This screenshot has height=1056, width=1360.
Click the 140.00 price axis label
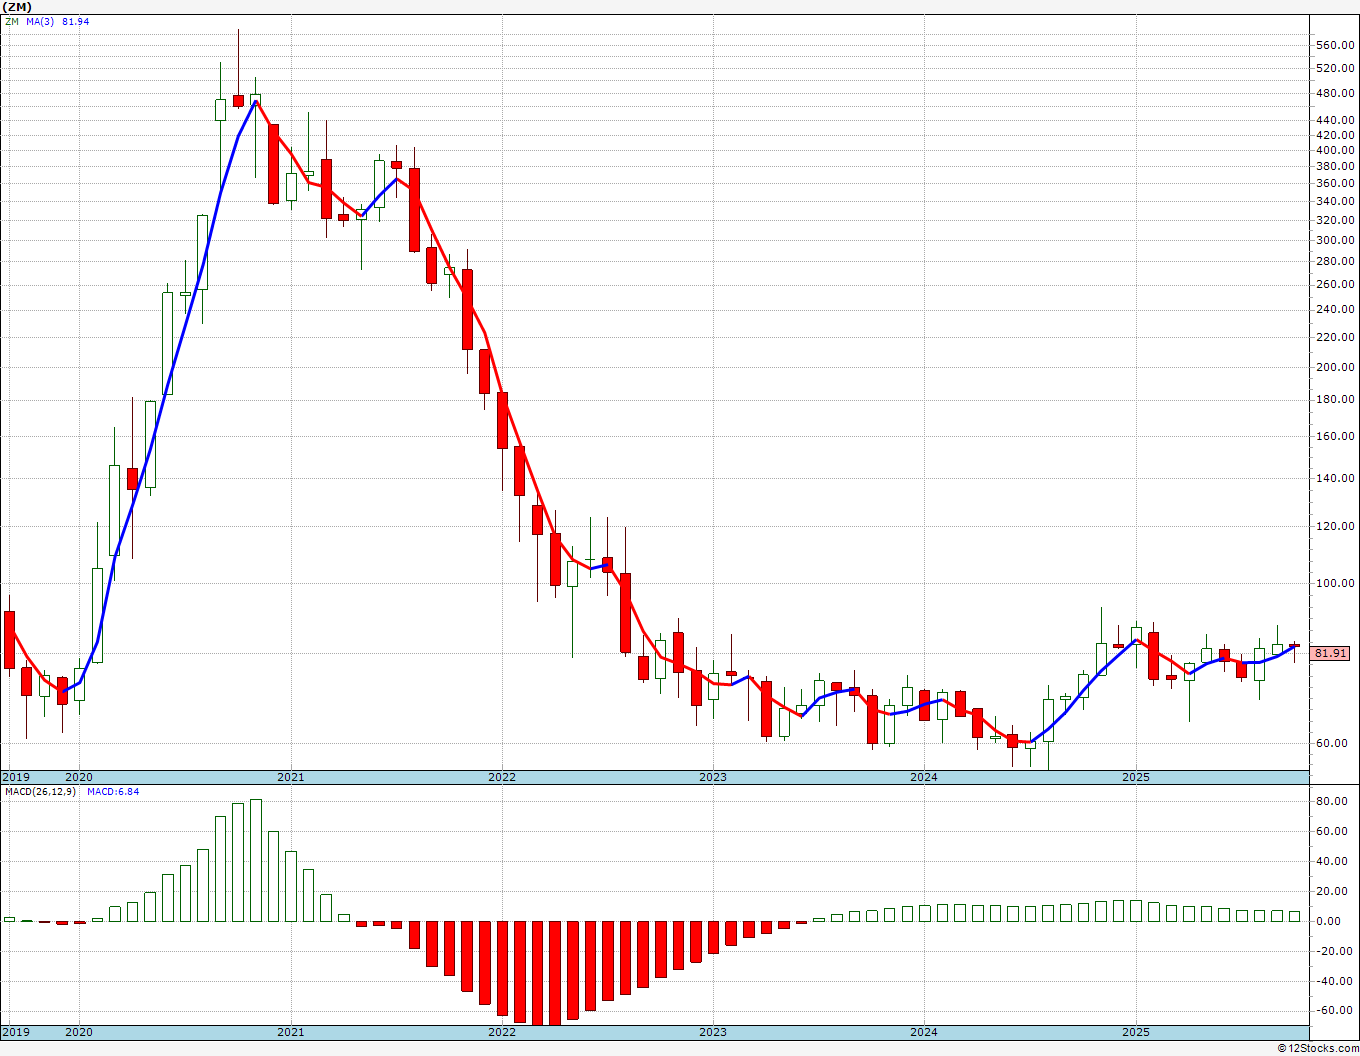(1336, 478)
